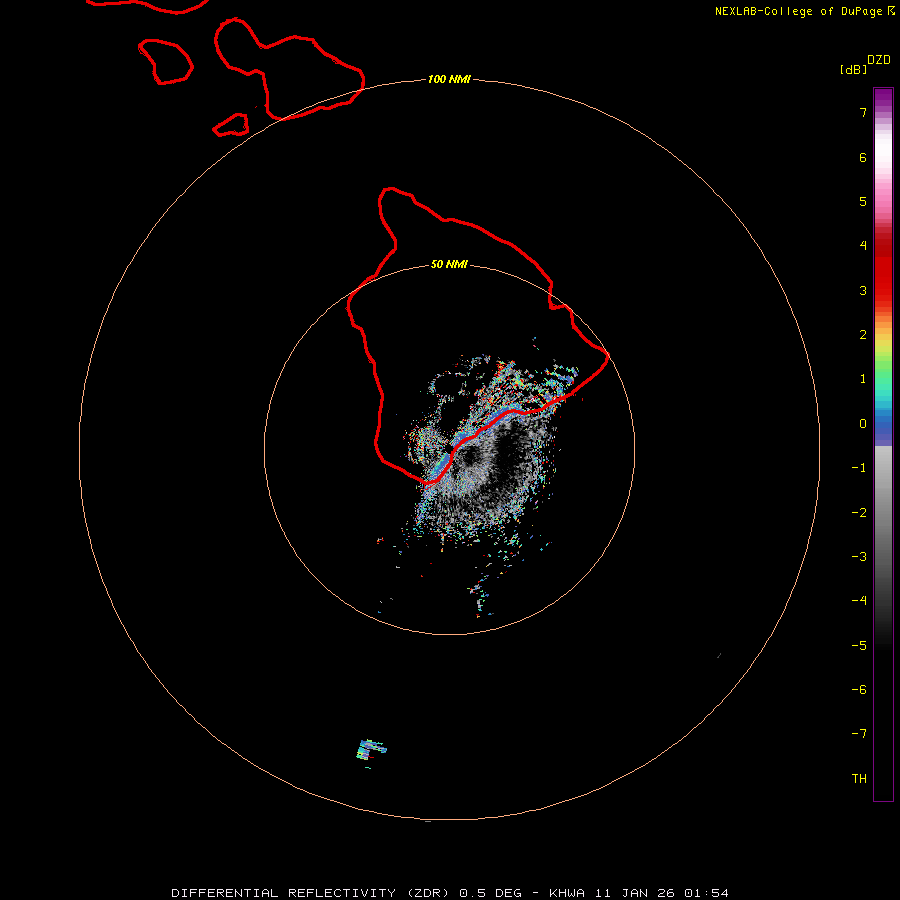Click the -7 value on color scale
Screen dimensions: 900x900
pyautogui.click(x=859, y=734)
